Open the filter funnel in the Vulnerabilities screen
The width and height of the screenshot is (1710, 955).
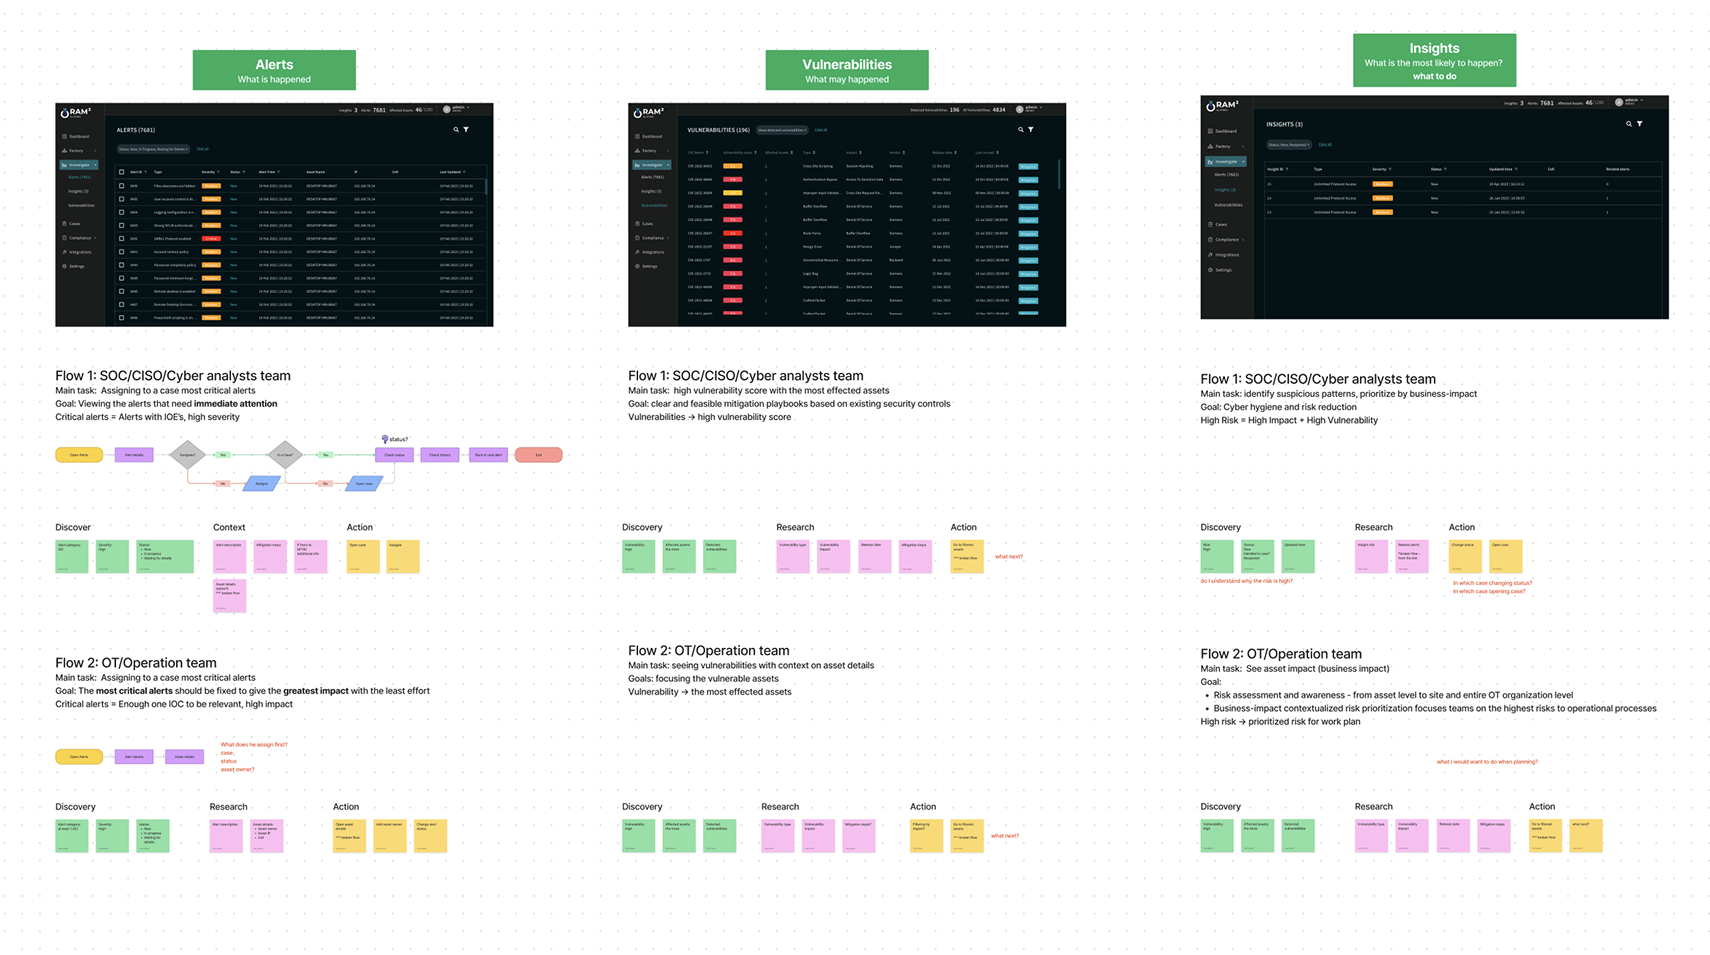pyautogui.click(x=1031, y=130)
